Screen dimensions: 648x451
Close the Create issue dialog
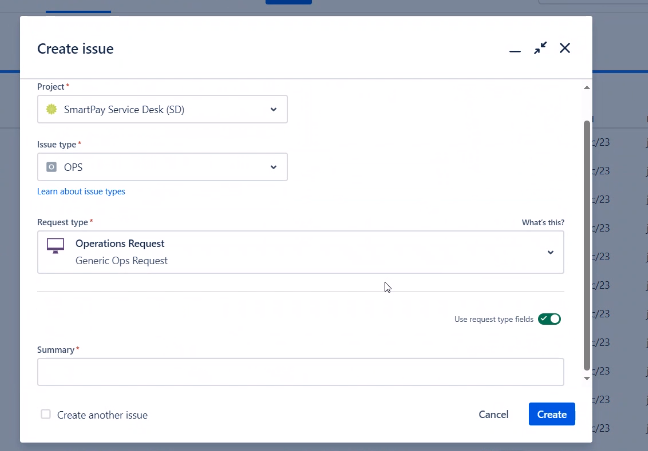tap(565, 48)
